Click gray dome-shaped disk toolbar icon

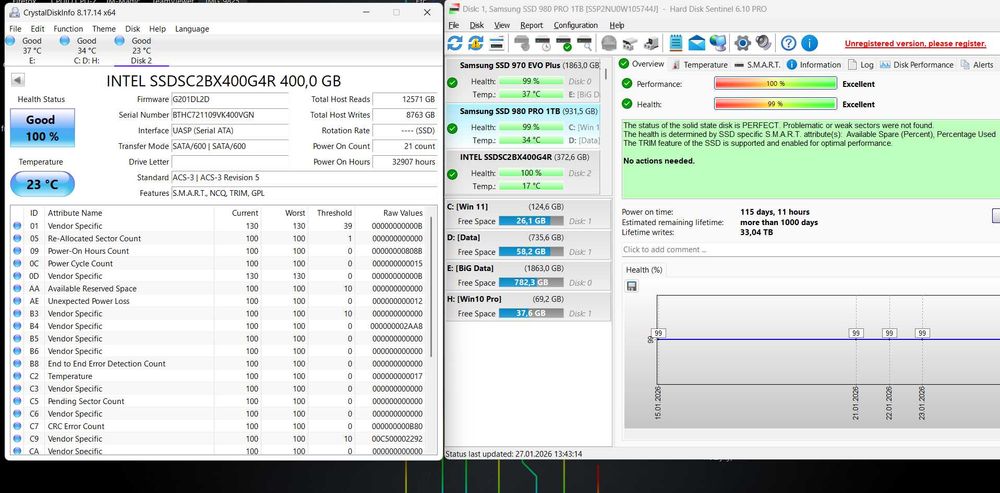[609, 43]
